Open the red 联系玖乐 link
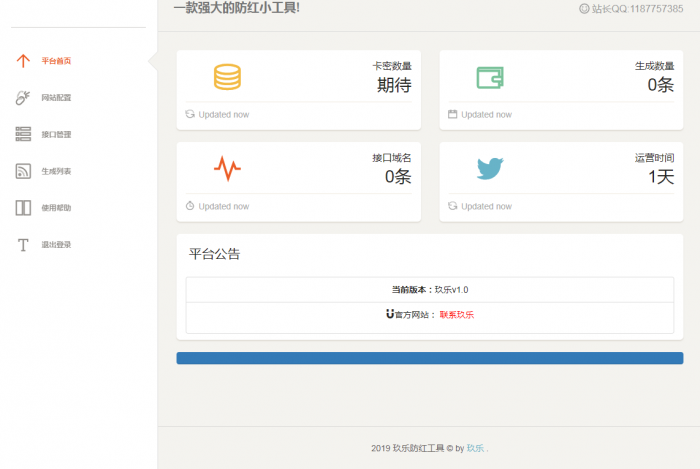 (x=457, y=315)
